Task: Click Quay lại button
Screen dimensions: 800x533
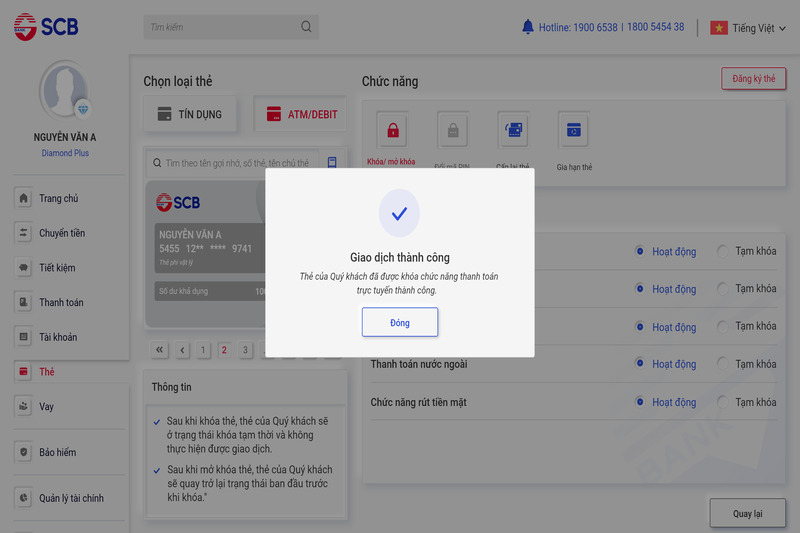Action: click(x=747, y=513)
